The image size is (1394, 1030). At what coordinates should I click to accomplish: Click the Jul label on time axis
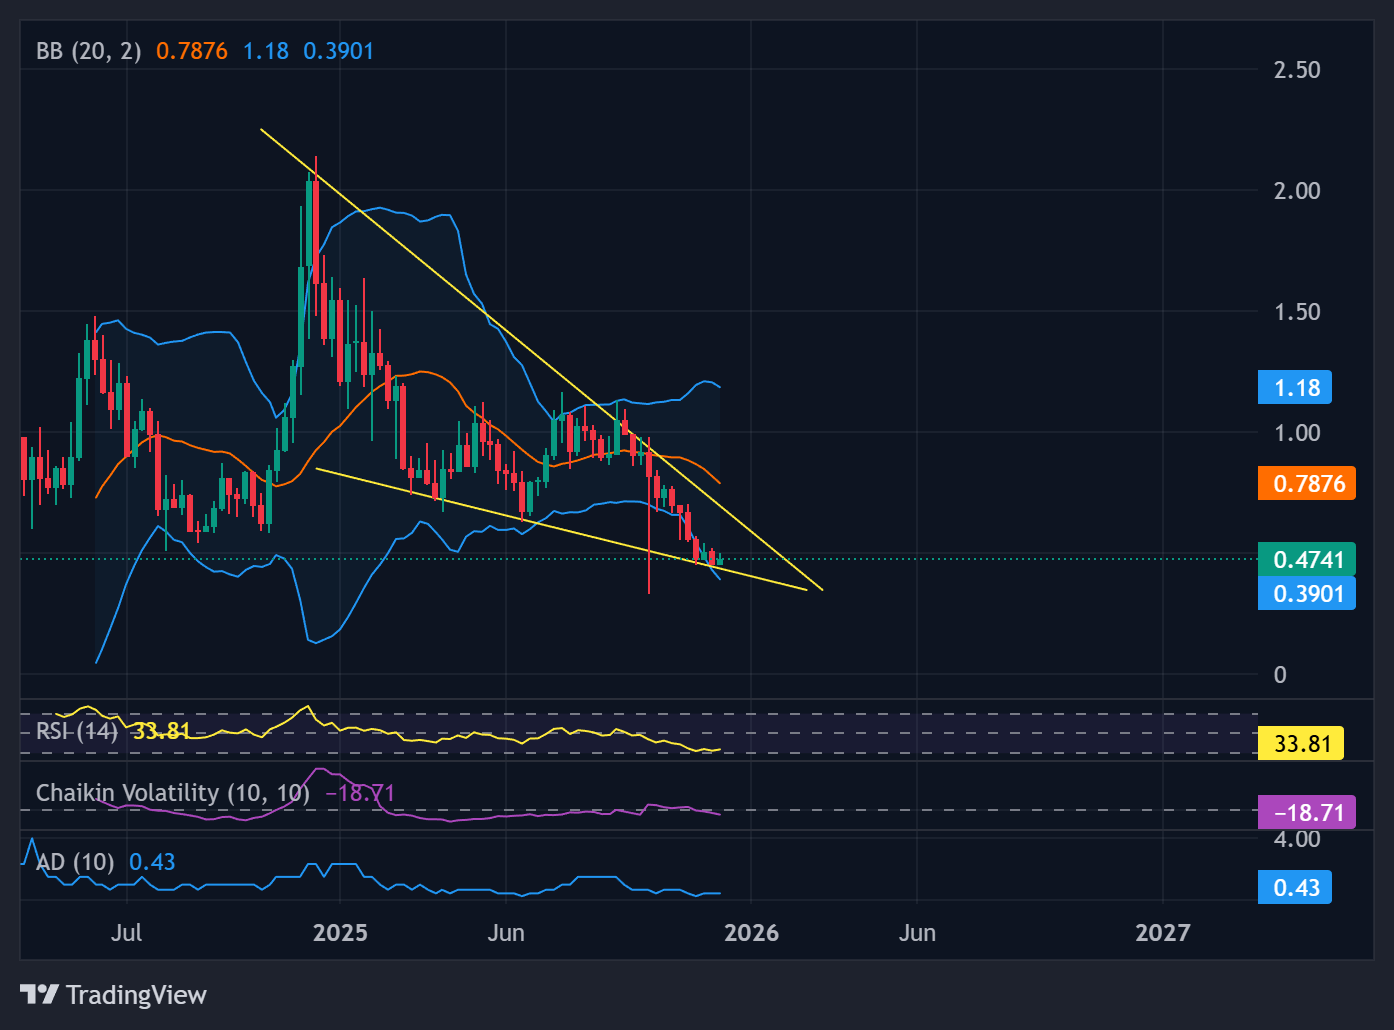pyautogui.click(x=126, y=933)
